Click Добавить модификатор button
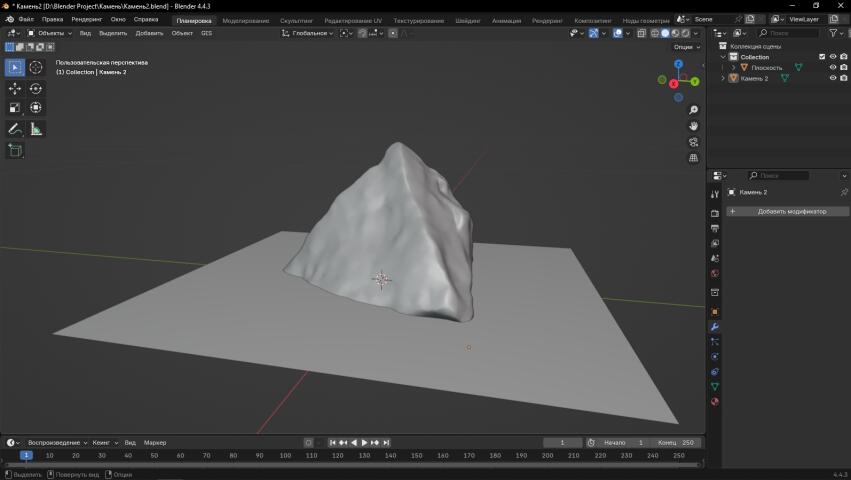 point(788,211)
